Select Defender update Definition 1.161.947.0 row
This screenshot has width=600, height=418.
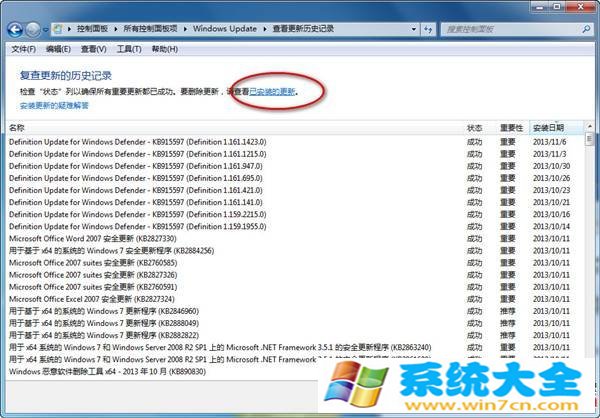[x=295, y=166]
